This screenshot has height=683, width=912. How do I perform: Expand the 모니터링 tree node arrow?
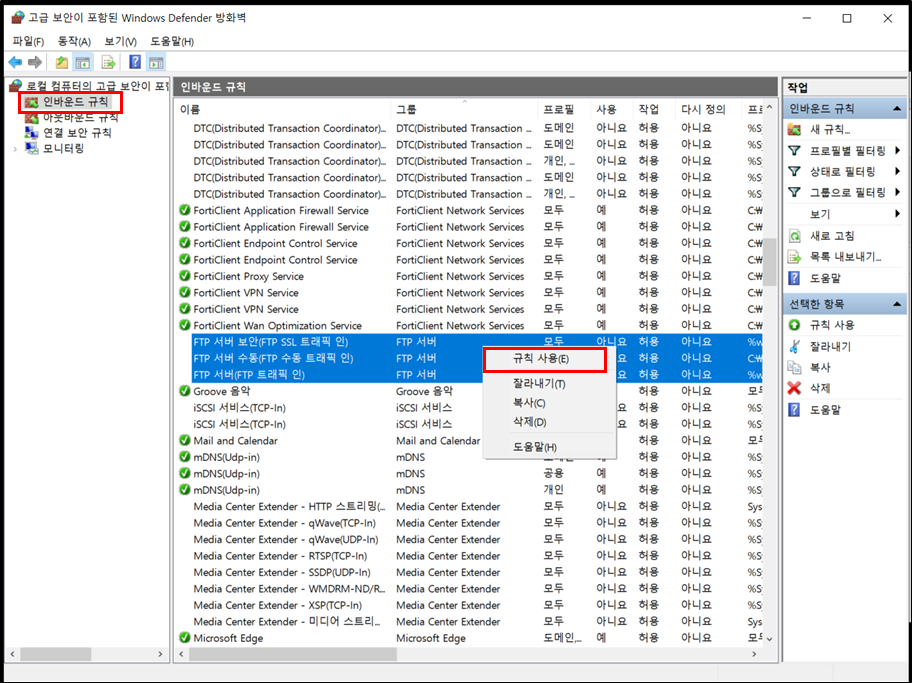pos(15,149)
